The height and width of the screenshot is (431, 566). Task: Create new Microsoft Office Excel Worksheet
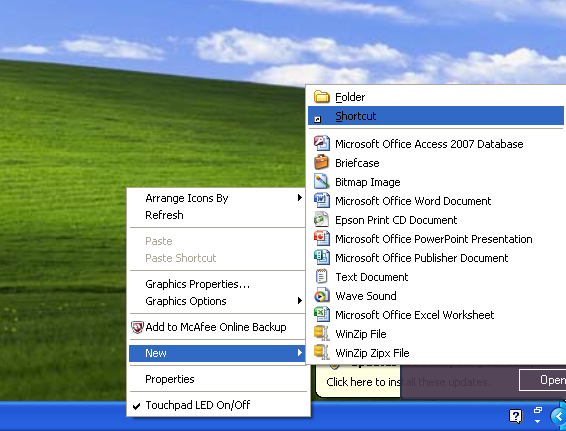[x=436, y=315]
